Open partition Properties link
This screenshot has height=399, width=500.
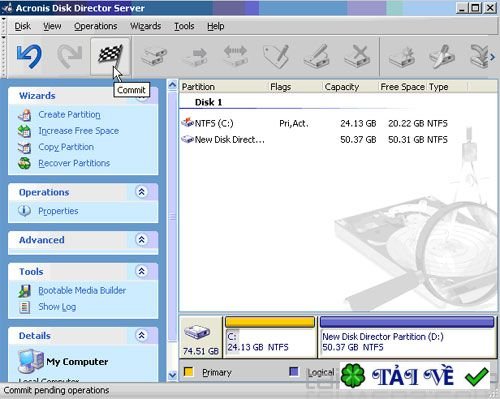point(58,211)
